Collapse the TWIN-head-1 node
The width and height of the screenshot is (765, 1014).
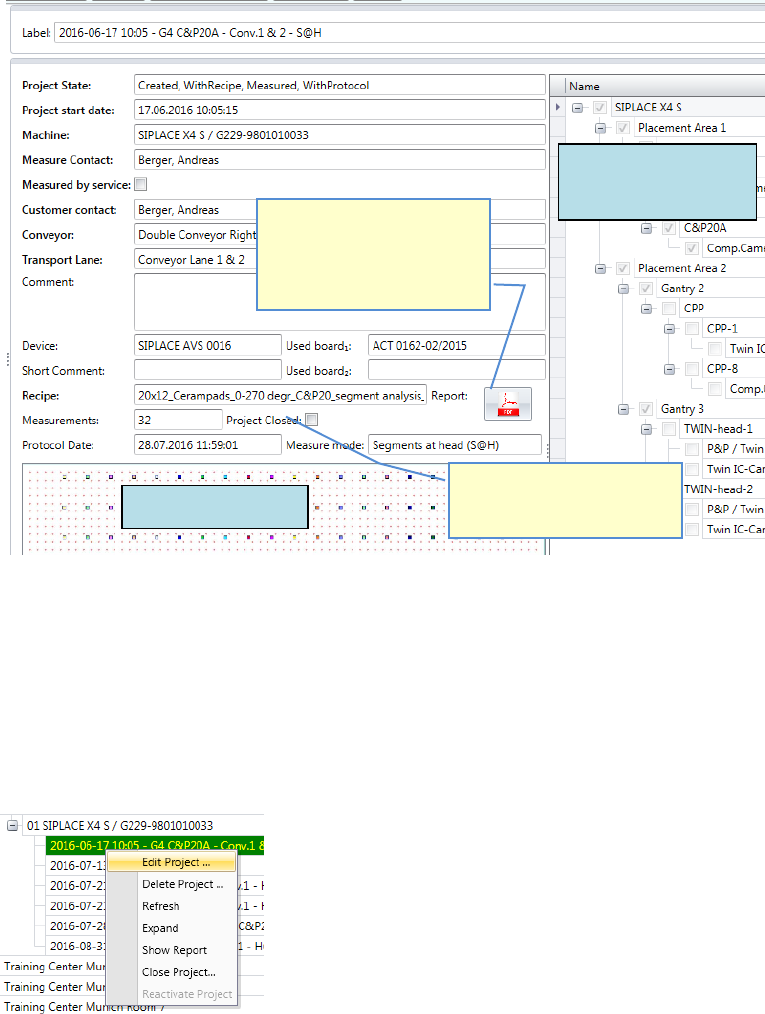(x=646, y=429)
